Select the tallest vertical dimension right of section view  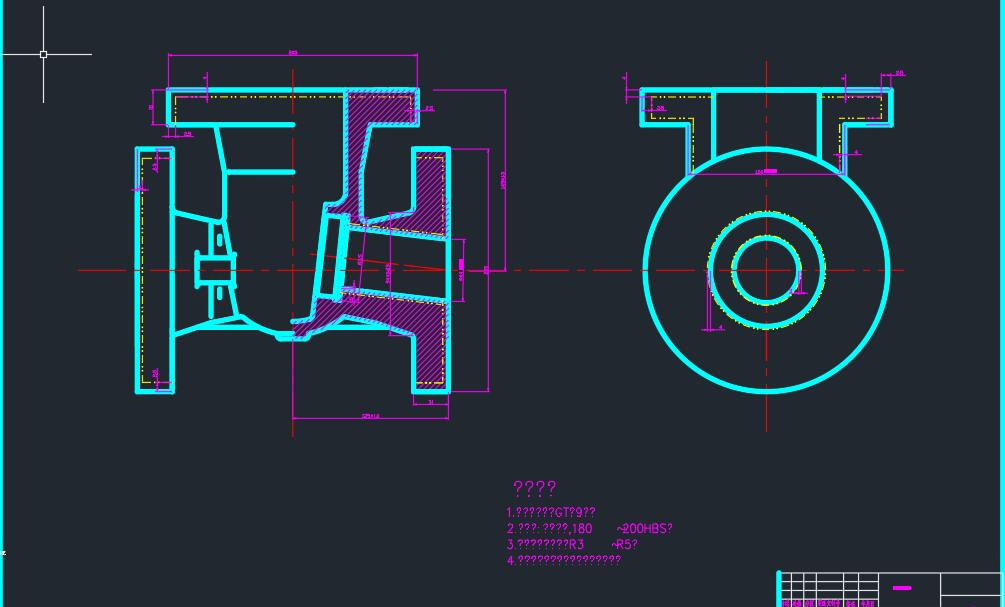point(505,180)
